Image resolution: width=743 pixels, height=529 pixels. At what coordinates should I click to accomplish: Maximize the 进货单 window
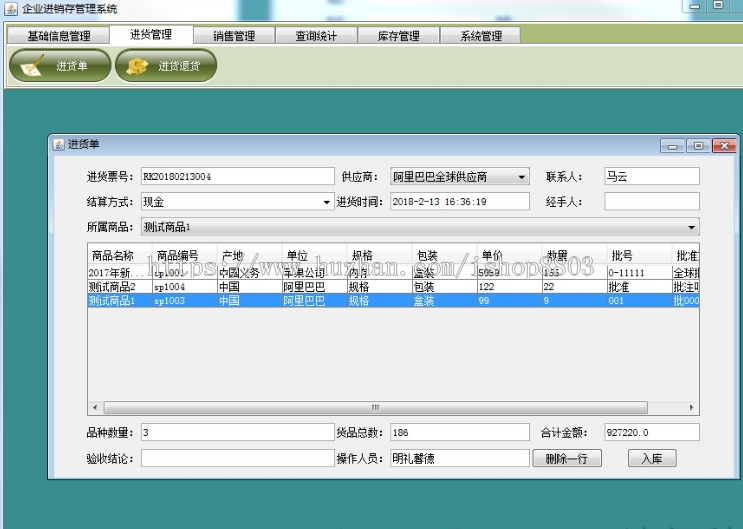(698, 146)
